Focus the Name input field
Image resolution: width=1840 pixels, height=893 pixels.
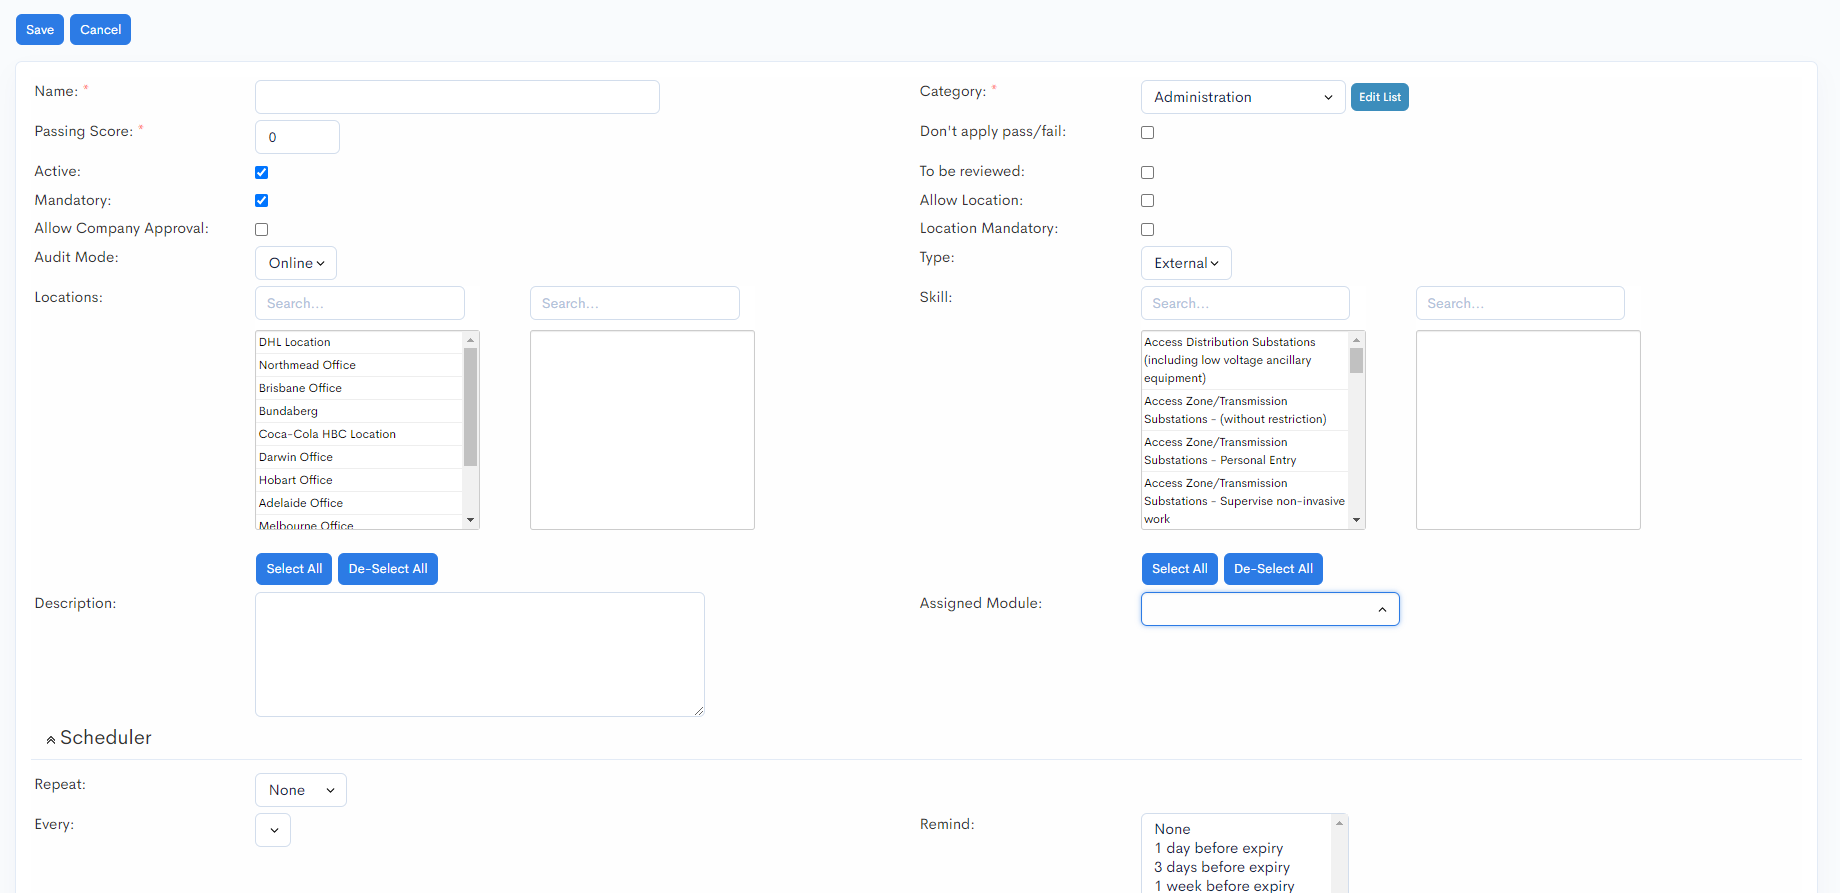457,97
